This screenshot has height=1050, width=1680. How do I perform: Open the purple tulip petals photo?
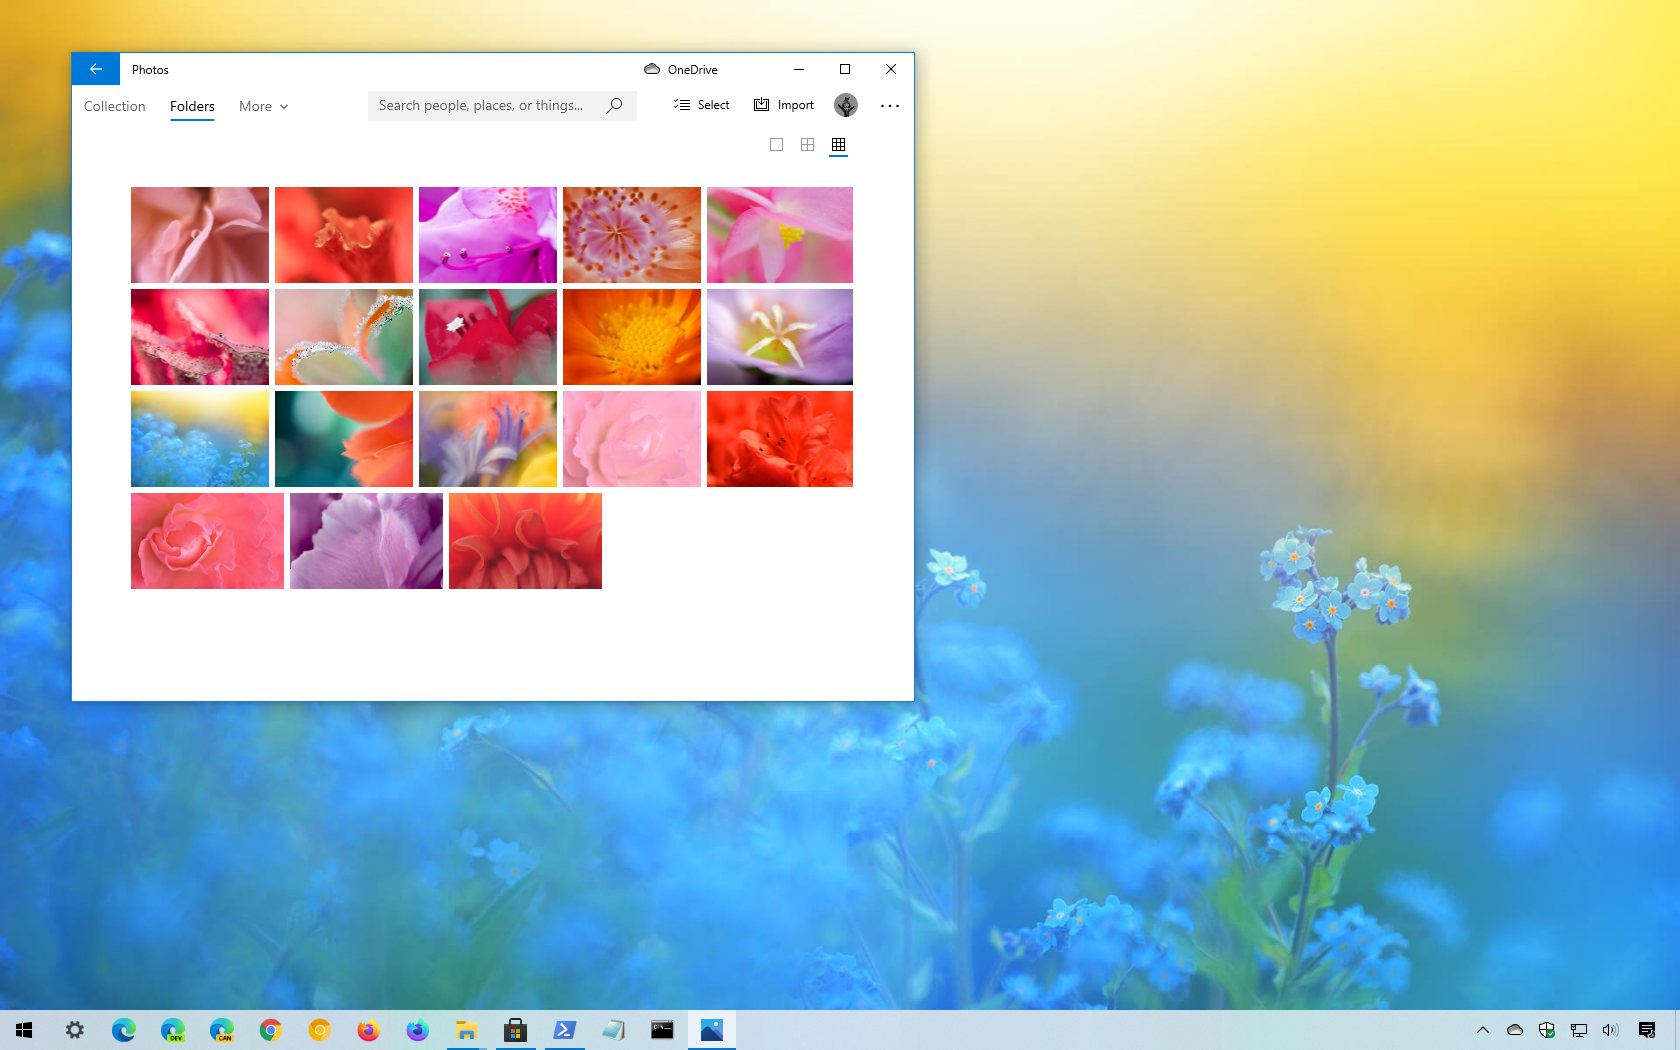[x=366, y=541]
